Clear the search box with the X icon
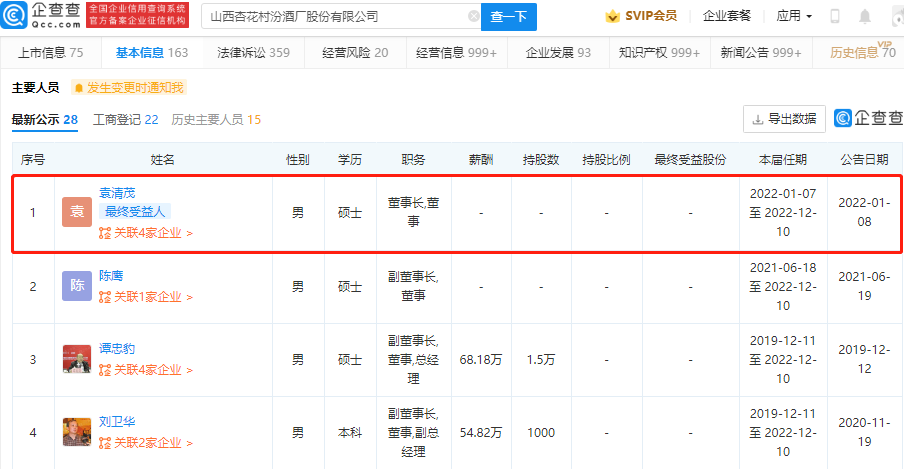The height and width of the screenshot is (469, 904). pos(473,17)
